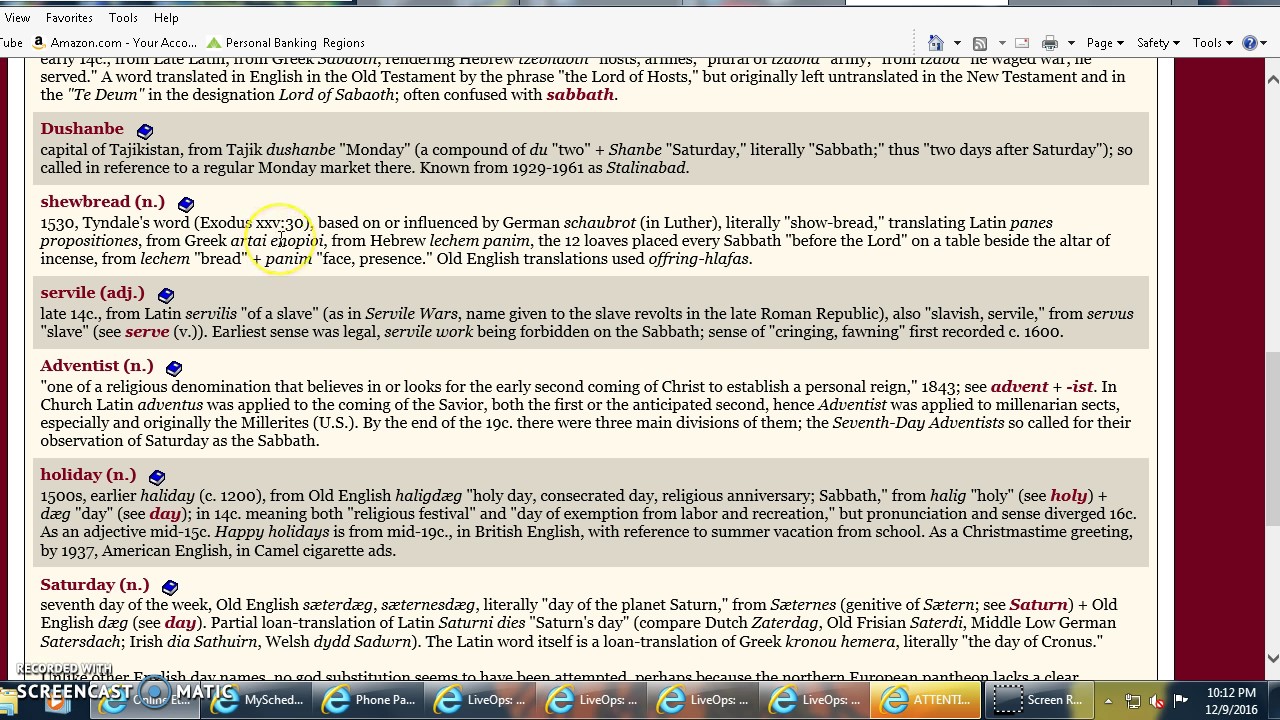
Task: Open the orange ATTENTI... taskbar window
Action: pyautogui.click(x=926, y=700)
